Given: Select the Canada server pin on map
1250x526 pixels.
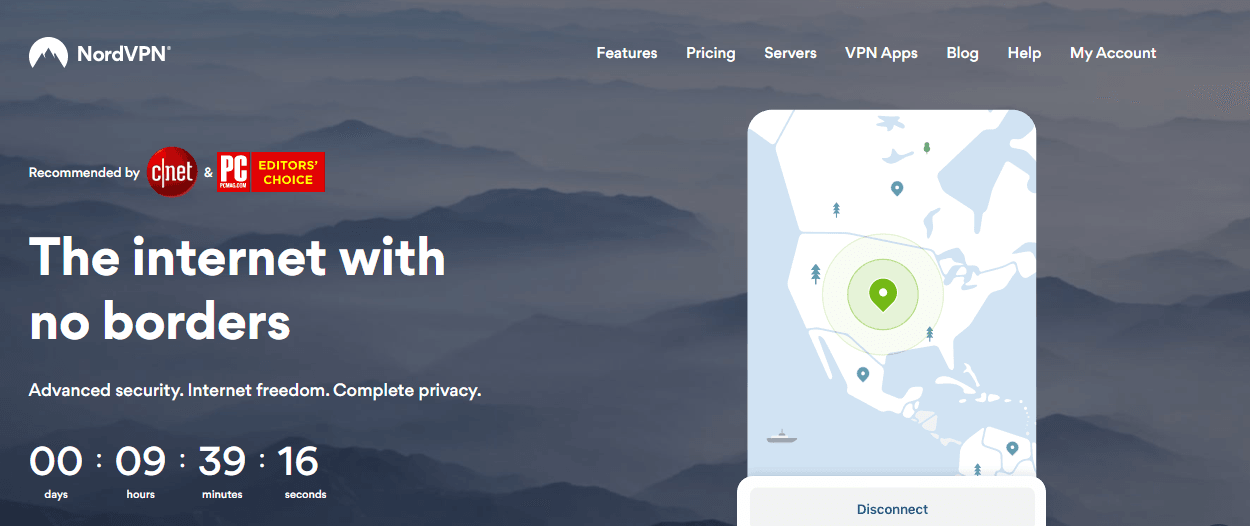Looking at the screenshot, I should 897,188.
